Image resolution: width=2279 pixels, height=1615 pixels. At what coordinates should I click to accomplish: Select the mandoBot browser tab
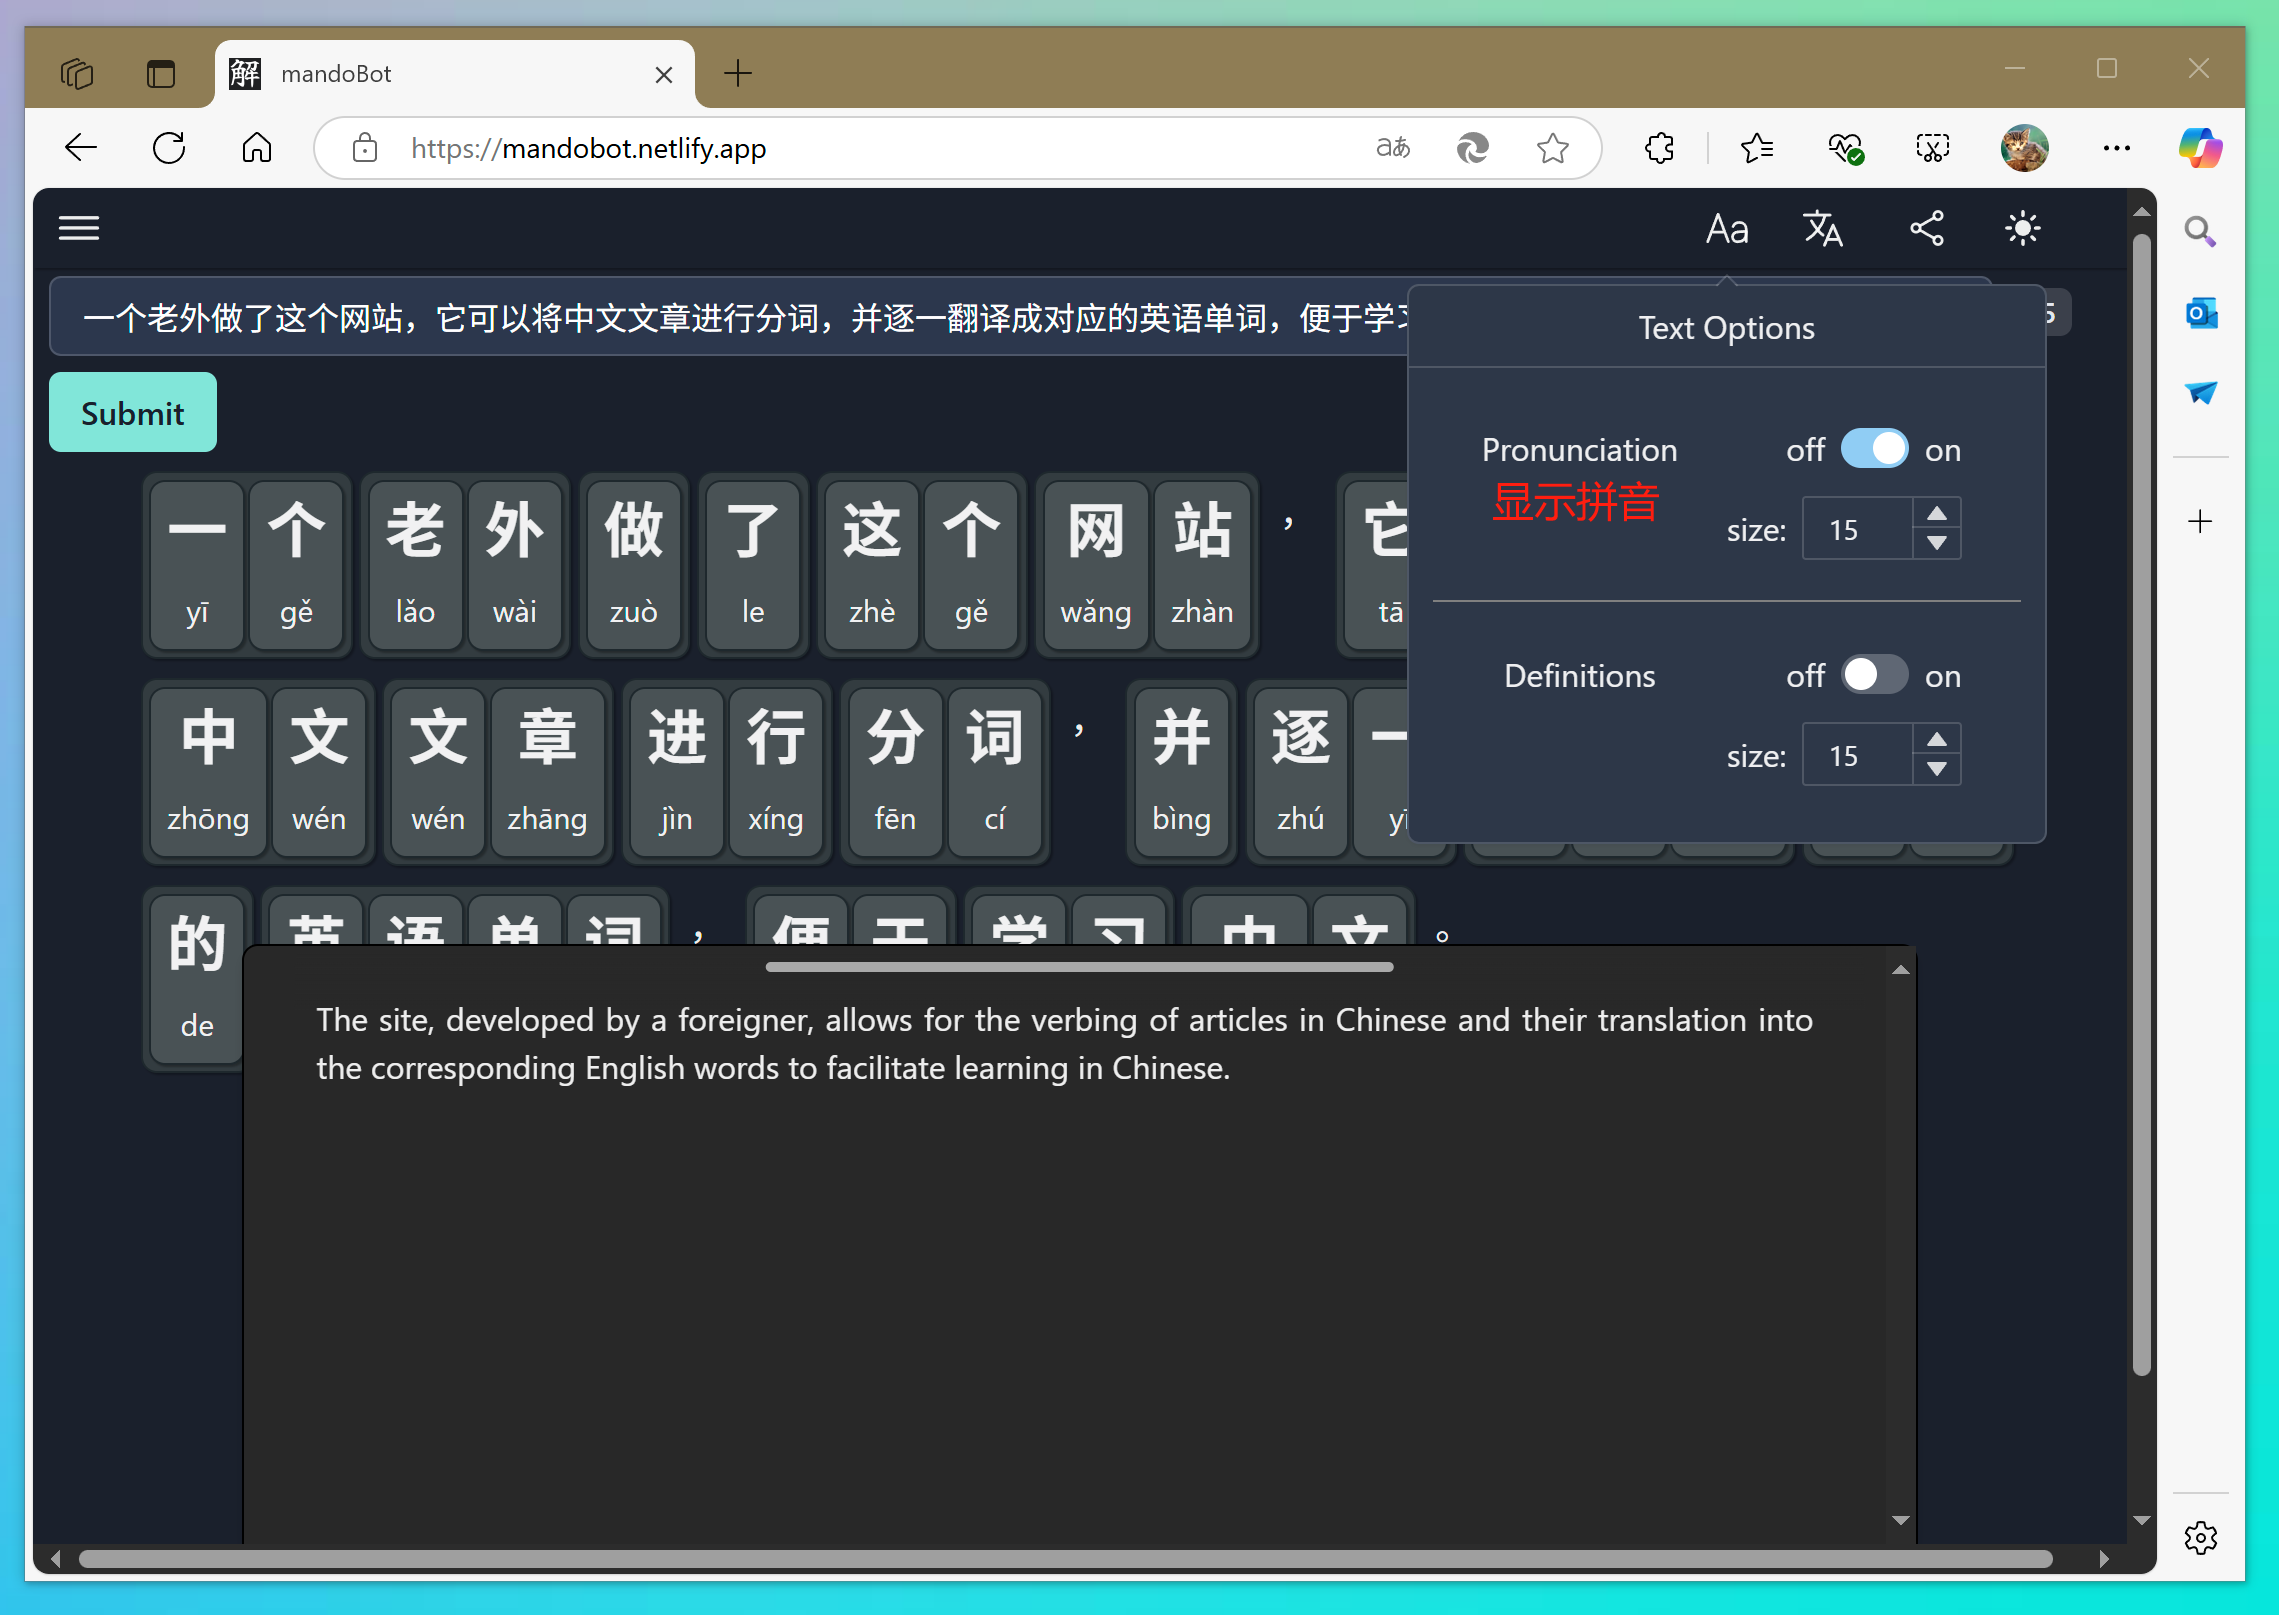(x=455, y=74)
